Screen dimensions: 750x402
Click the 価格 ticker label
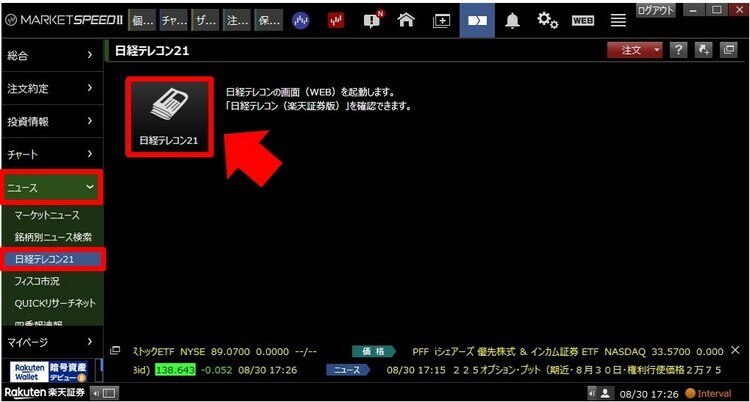point(374,352)
